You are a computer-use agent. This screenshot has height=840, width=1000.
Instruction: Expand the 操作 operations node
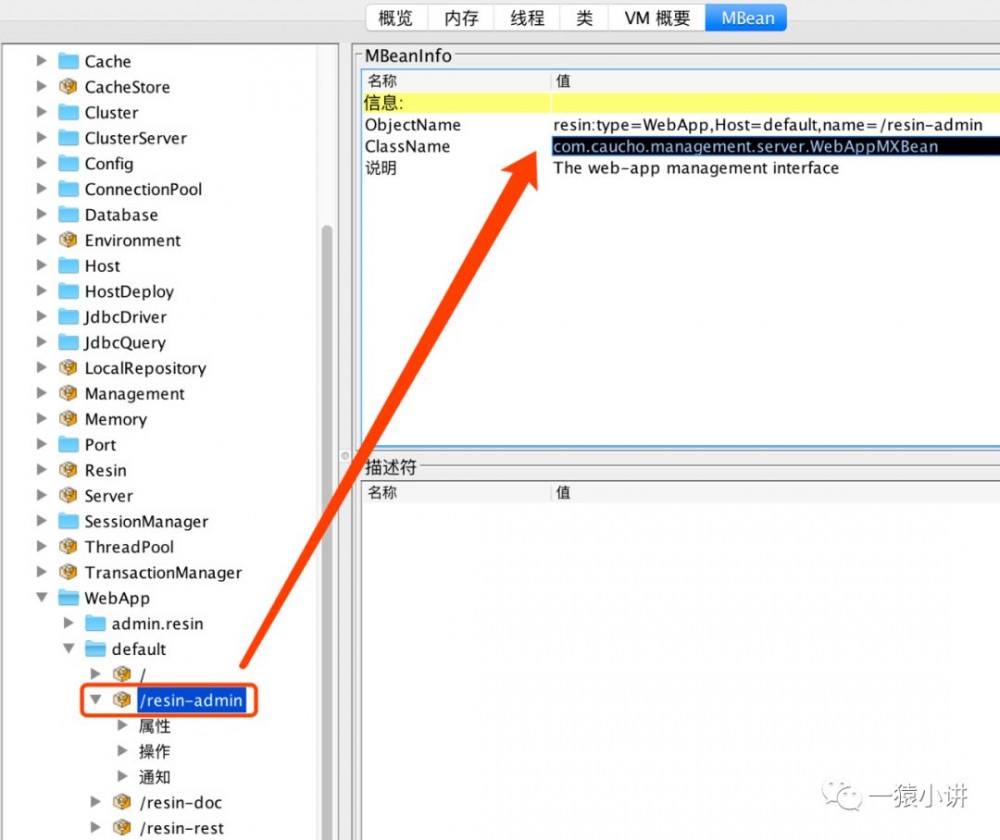coord(122,751)
